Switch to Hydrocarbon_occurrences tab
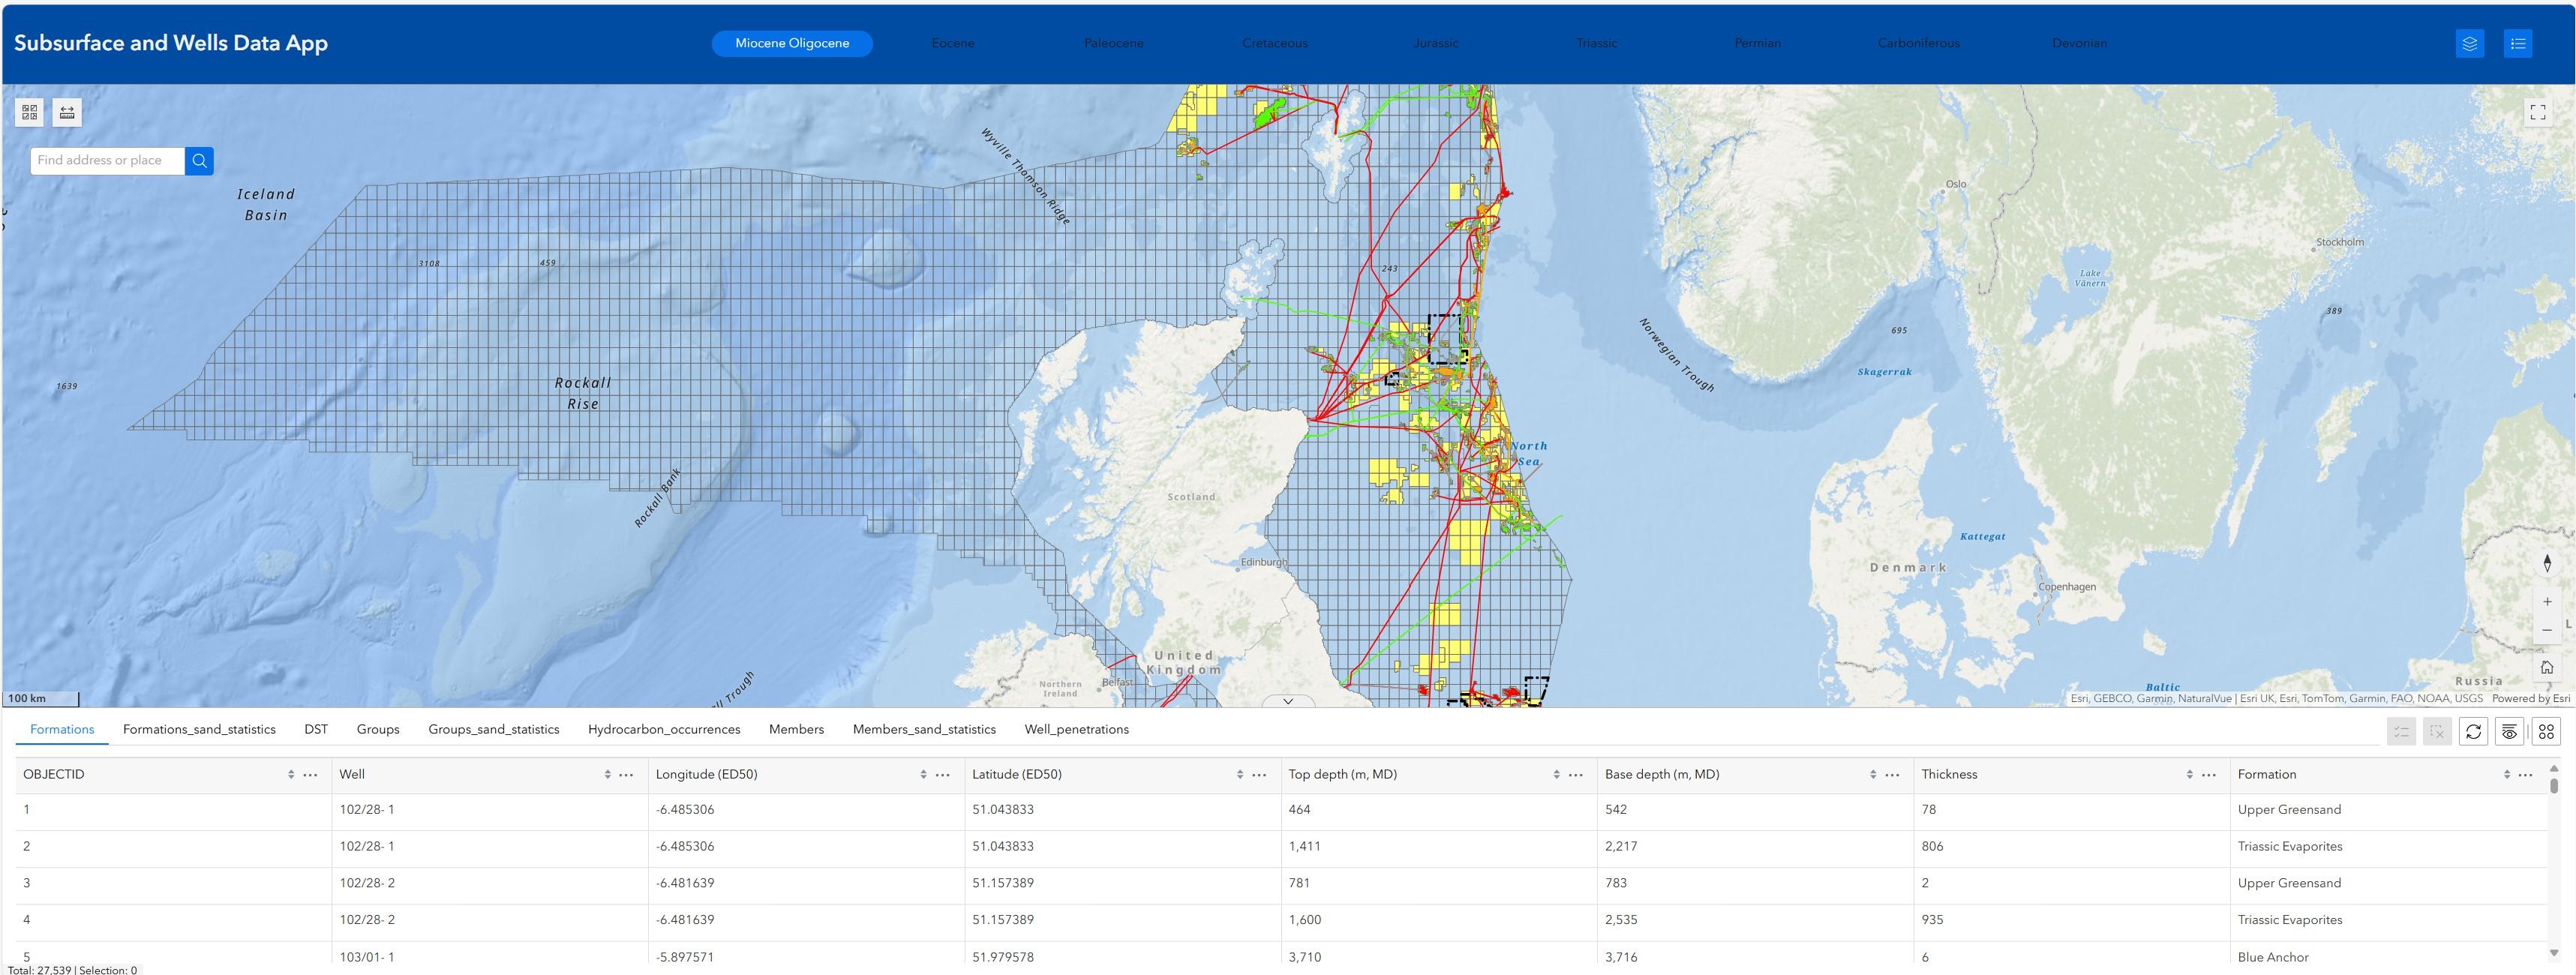Viewport: 2576px width, 975px height. point(664,729)
